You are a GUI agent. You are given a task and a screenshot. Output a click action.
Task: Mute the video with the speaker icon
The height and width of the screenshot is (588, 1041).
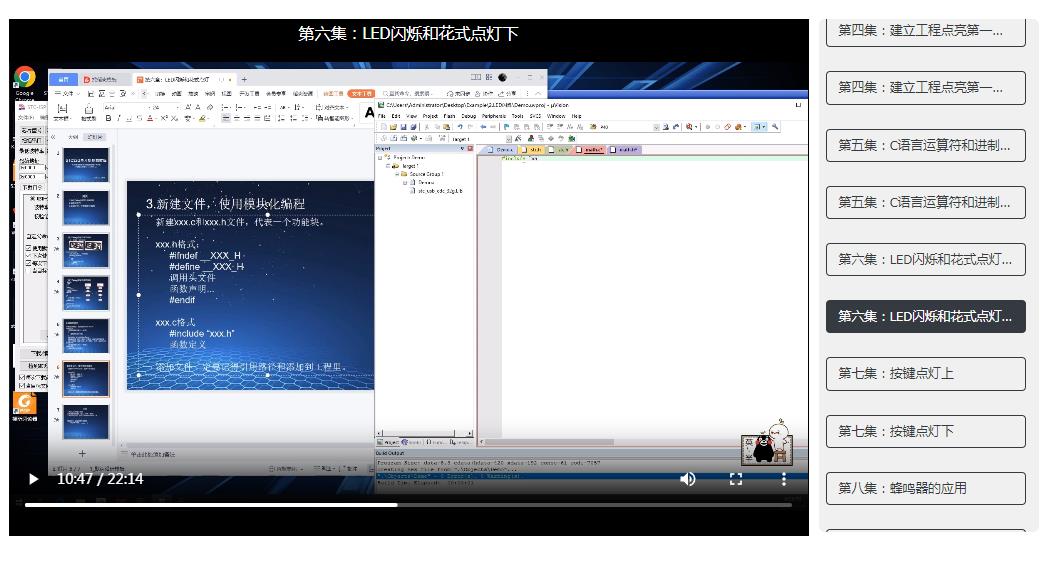pos(688,479)
